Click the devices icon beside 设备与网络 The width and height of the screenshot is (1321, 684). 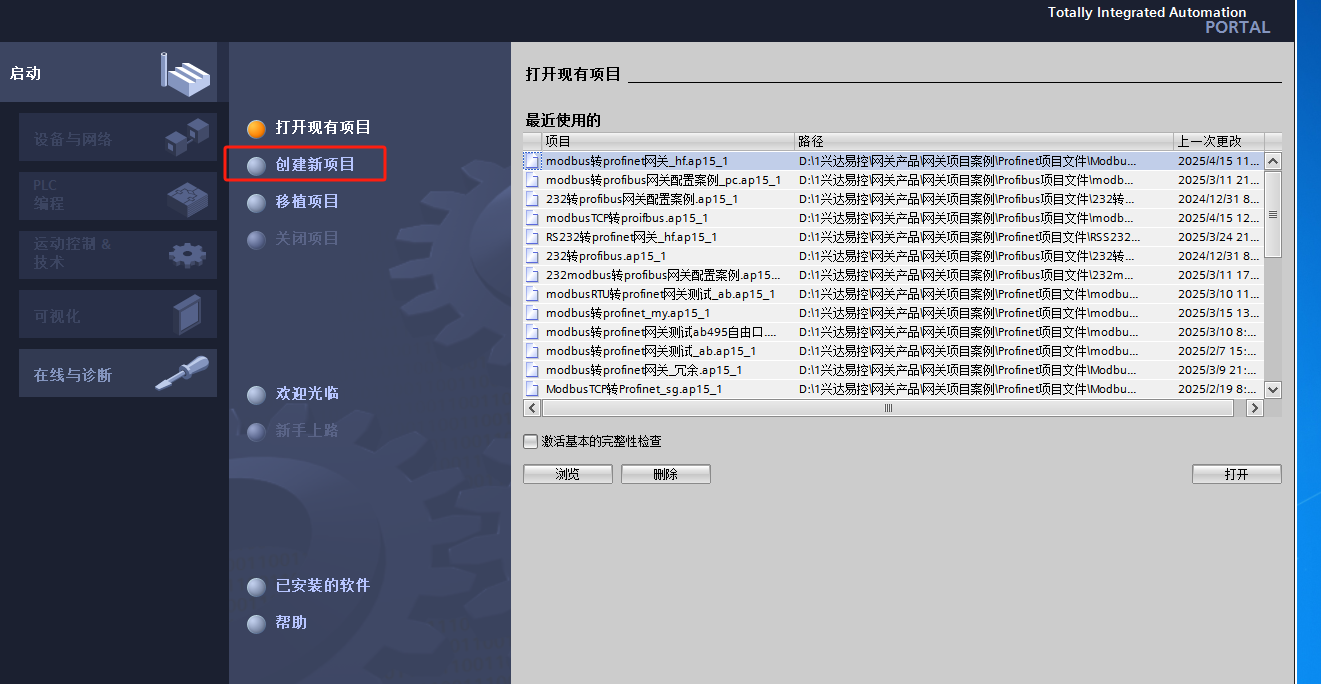(187, 137)
